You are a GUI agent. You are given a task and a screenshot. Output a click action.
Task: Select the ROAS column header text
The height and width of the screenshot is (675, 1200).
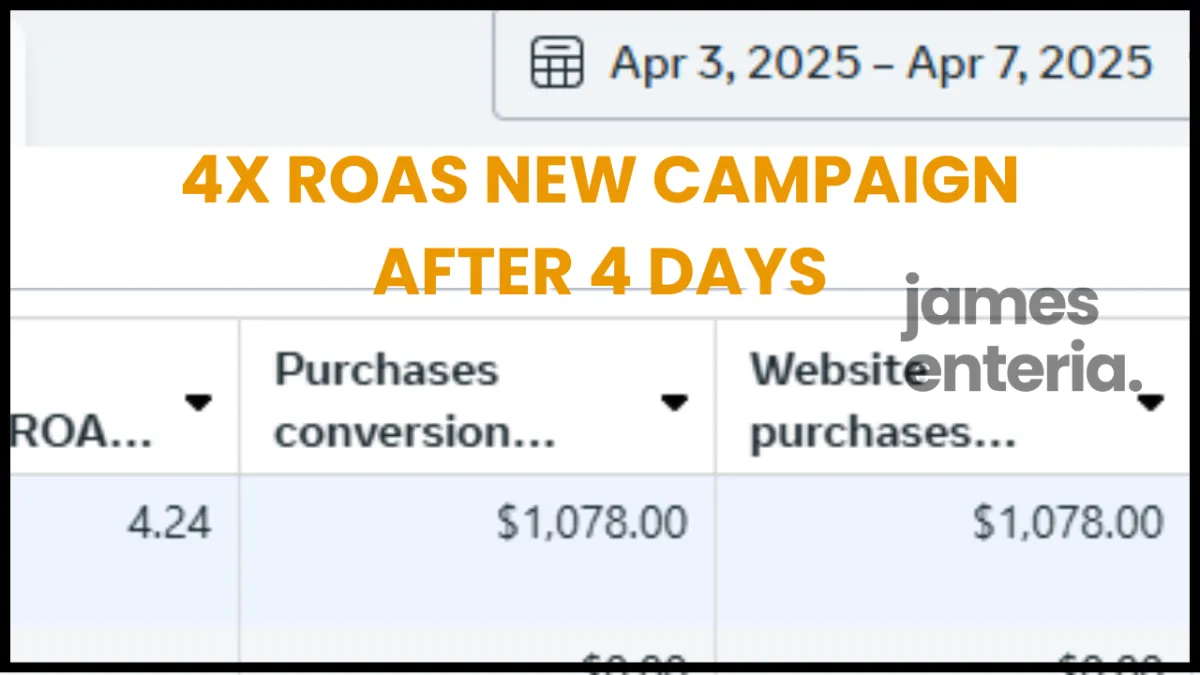[82, 433]
